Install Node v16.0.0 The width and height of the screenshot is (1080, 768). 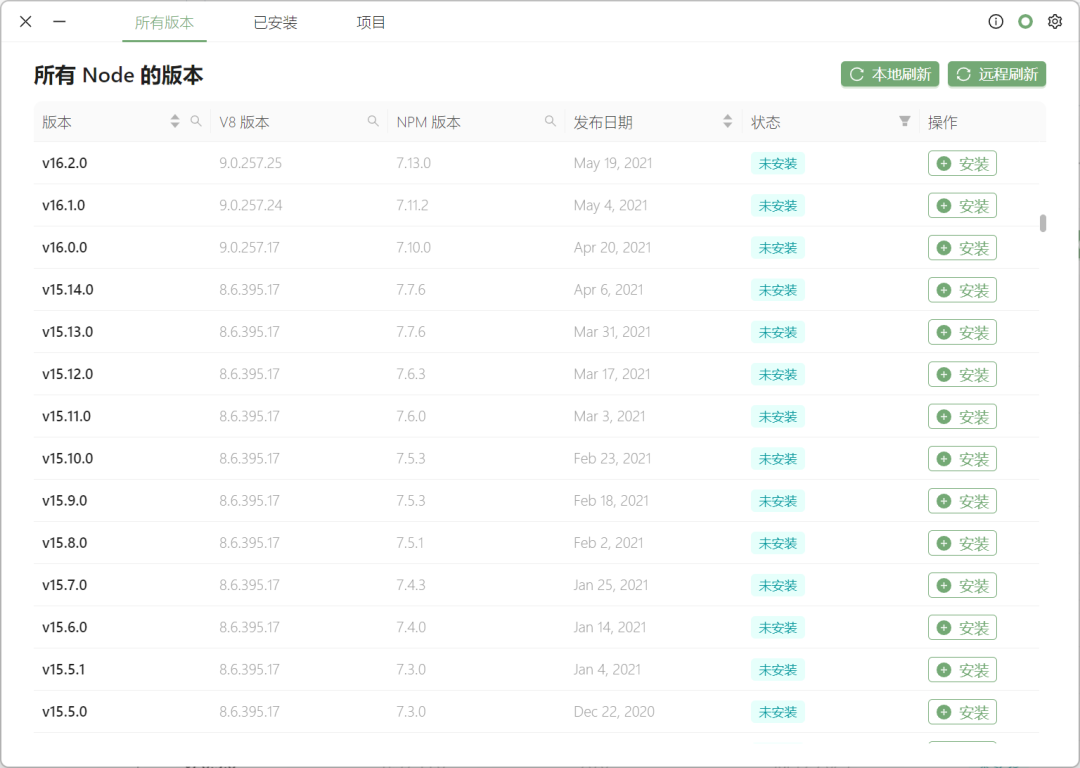click(962, 248)
